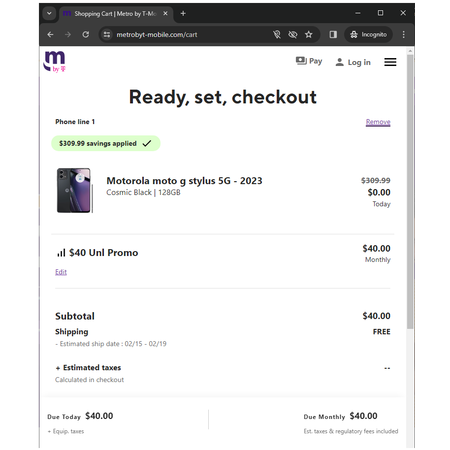Image resolution: width=450 pixels, height=450 pixels.
Task: Click the Motorola moto g stylus thumbnail
Action: (74, 190)
